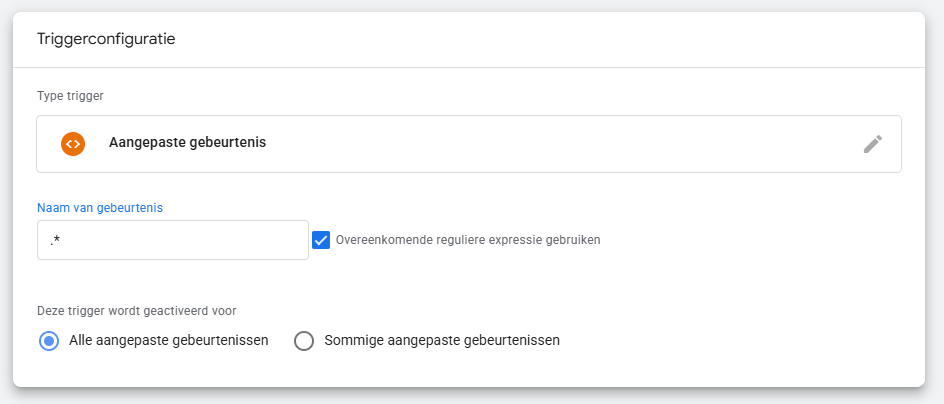The height and width of the screenshot is (404, 944).
Task: Click the 'Naam van gebeurtenis' field label
Action: coord(100,208)
